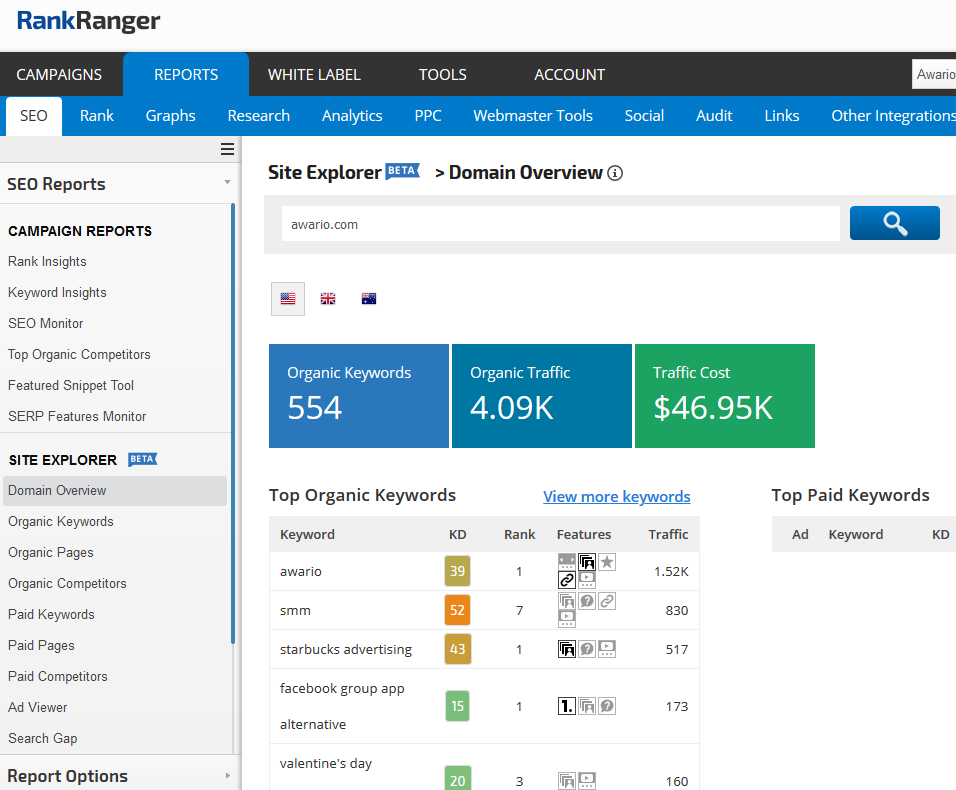
Task: Click the image pack icon in smm row
Action: (x=567, y=601)
